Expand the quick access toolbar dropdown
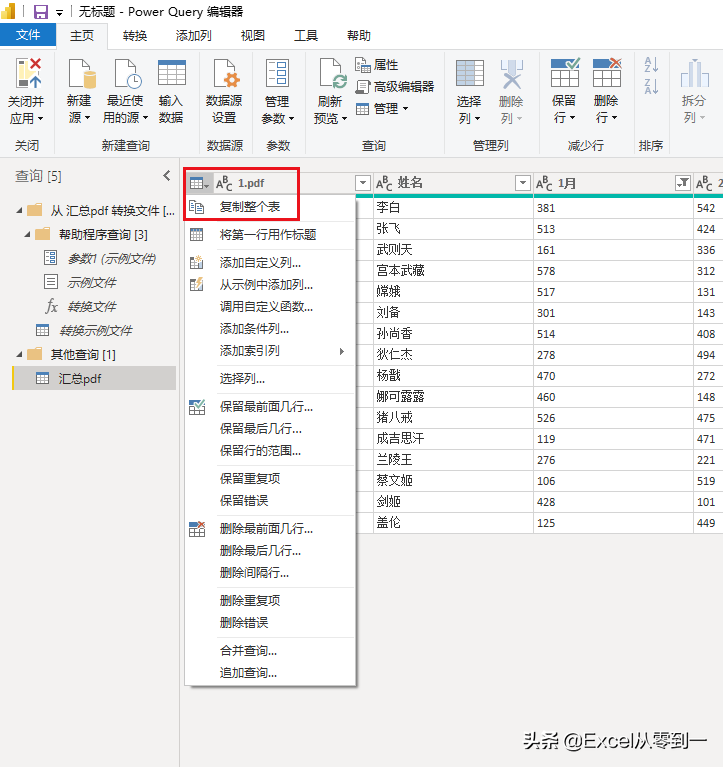 [59, 13]
